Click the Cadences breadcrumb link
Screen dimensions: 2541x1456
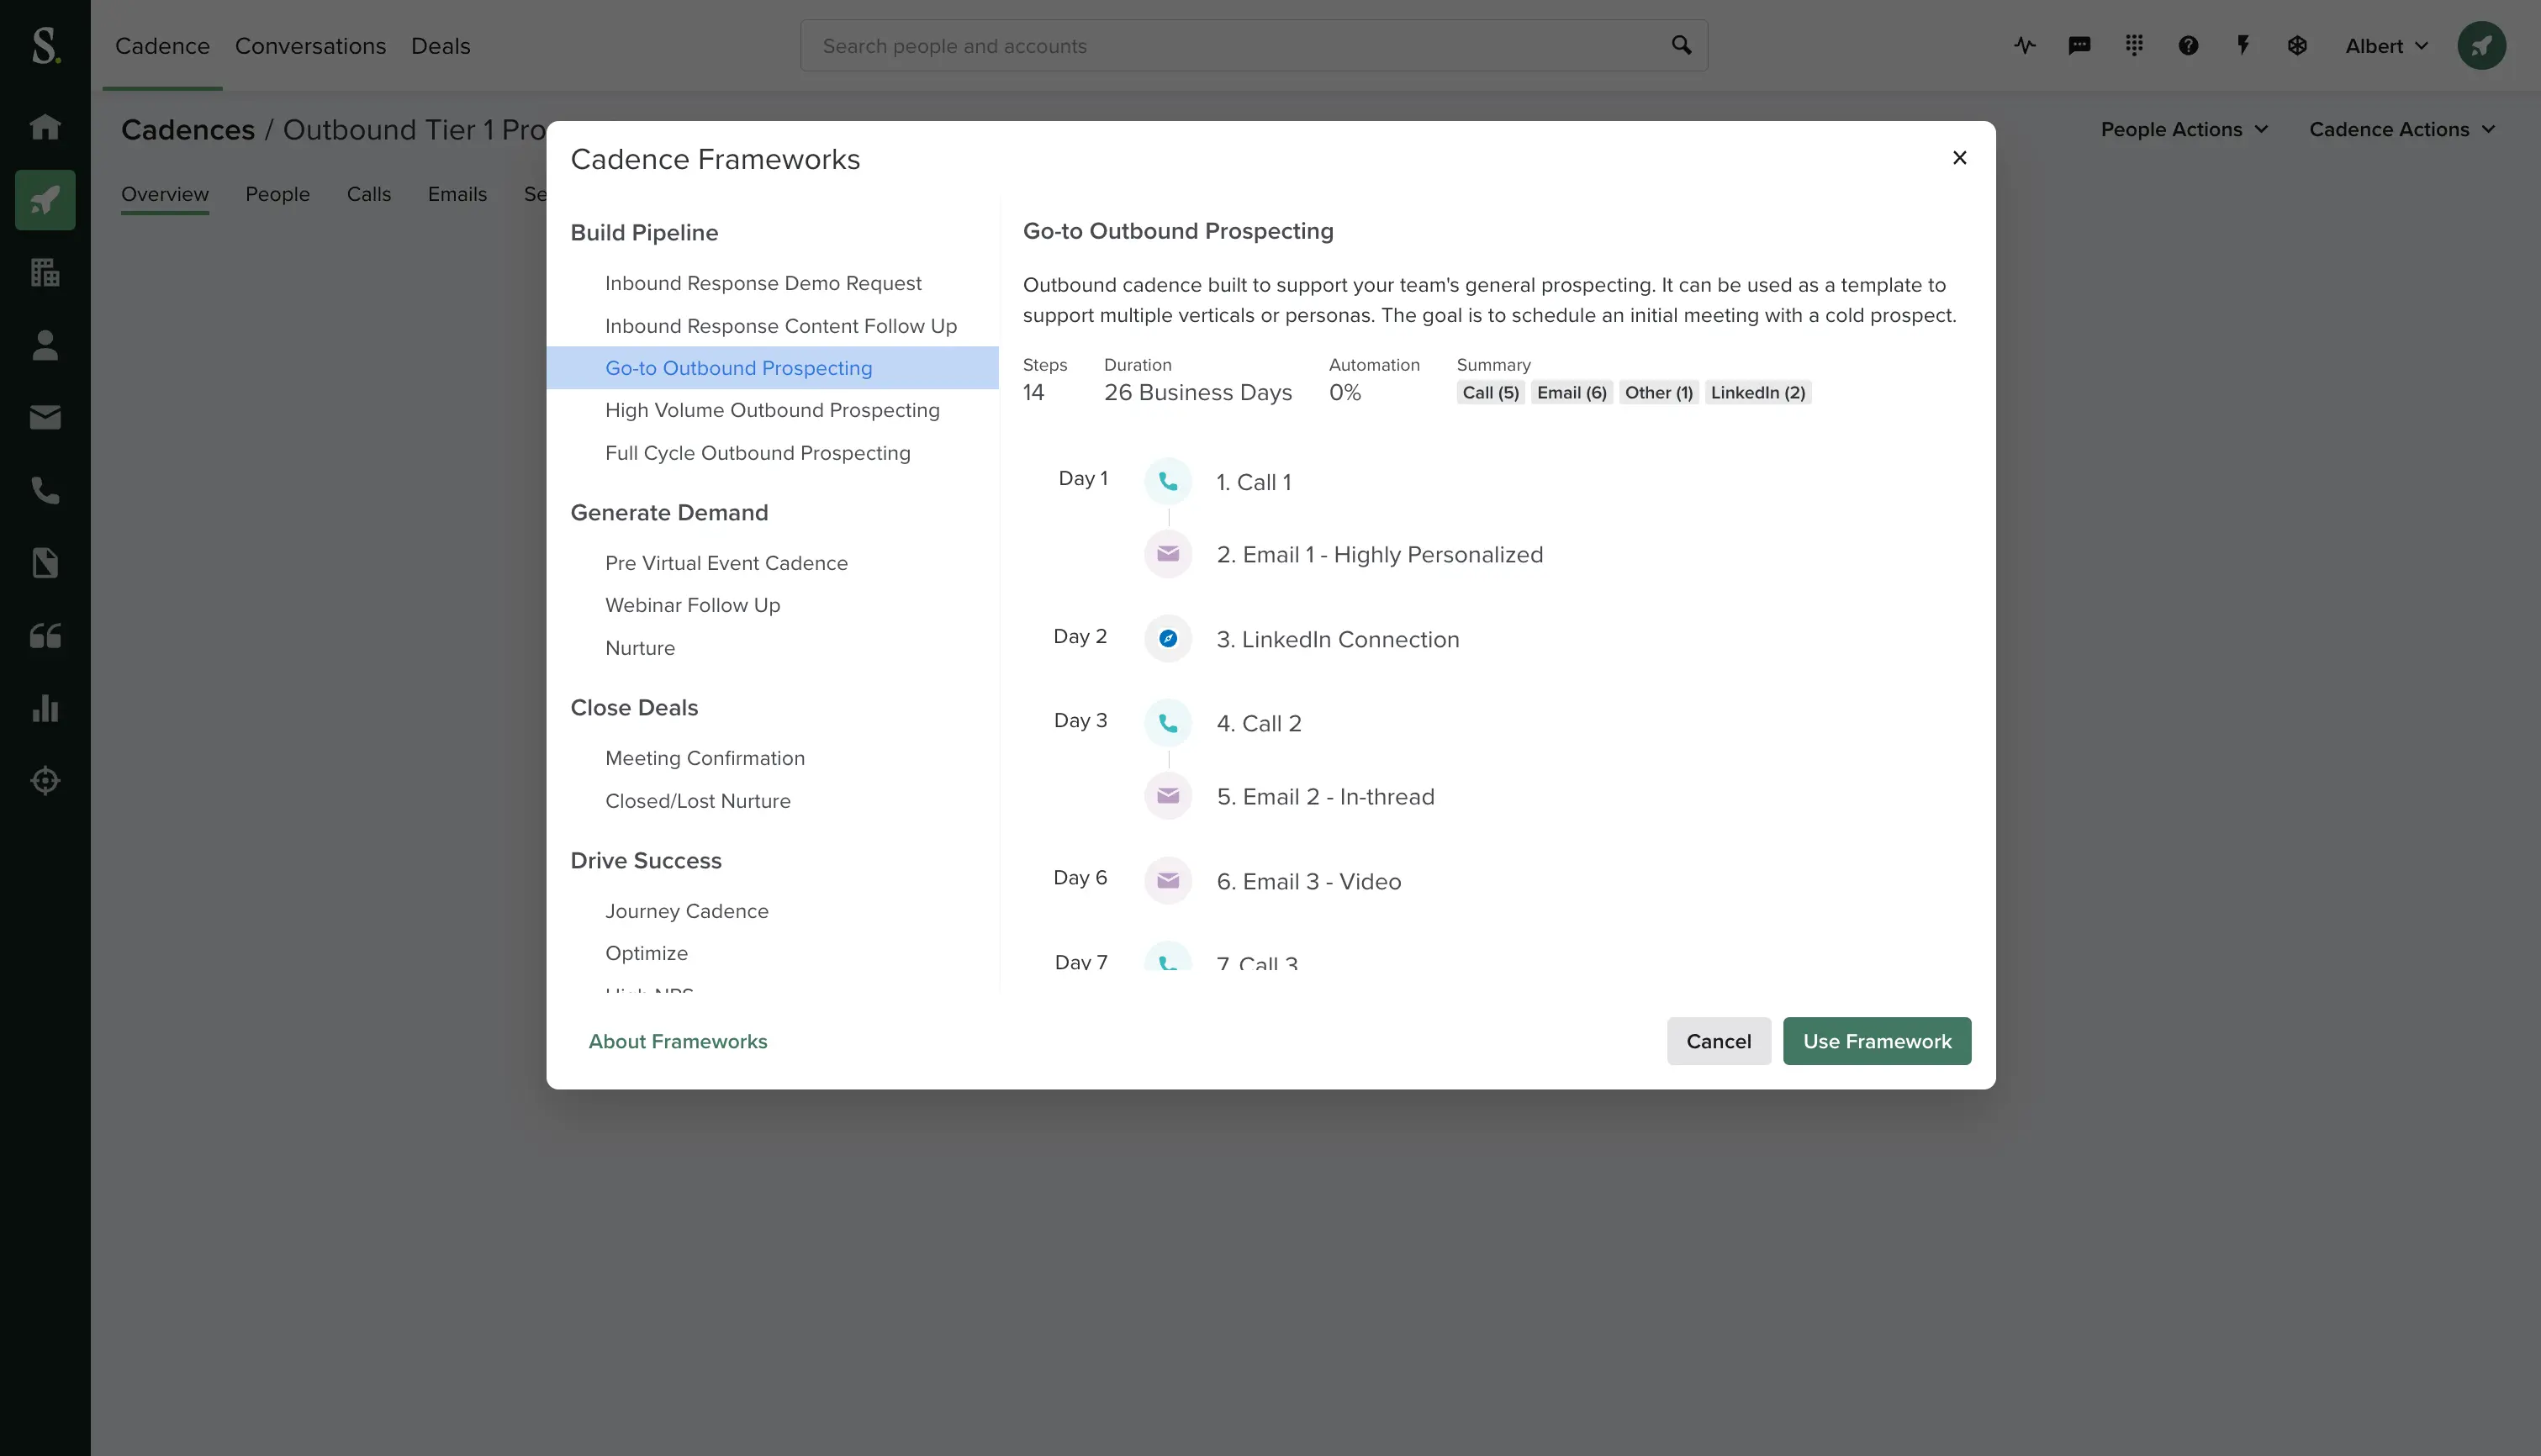coord(187,130)
